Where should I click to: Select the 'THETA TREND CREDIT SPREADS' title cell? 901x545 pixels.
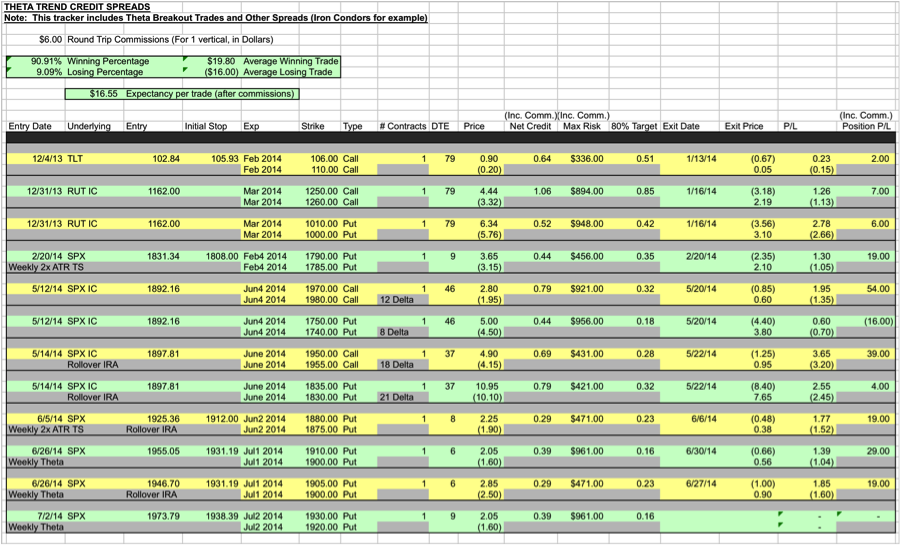(x=77, y=7)
